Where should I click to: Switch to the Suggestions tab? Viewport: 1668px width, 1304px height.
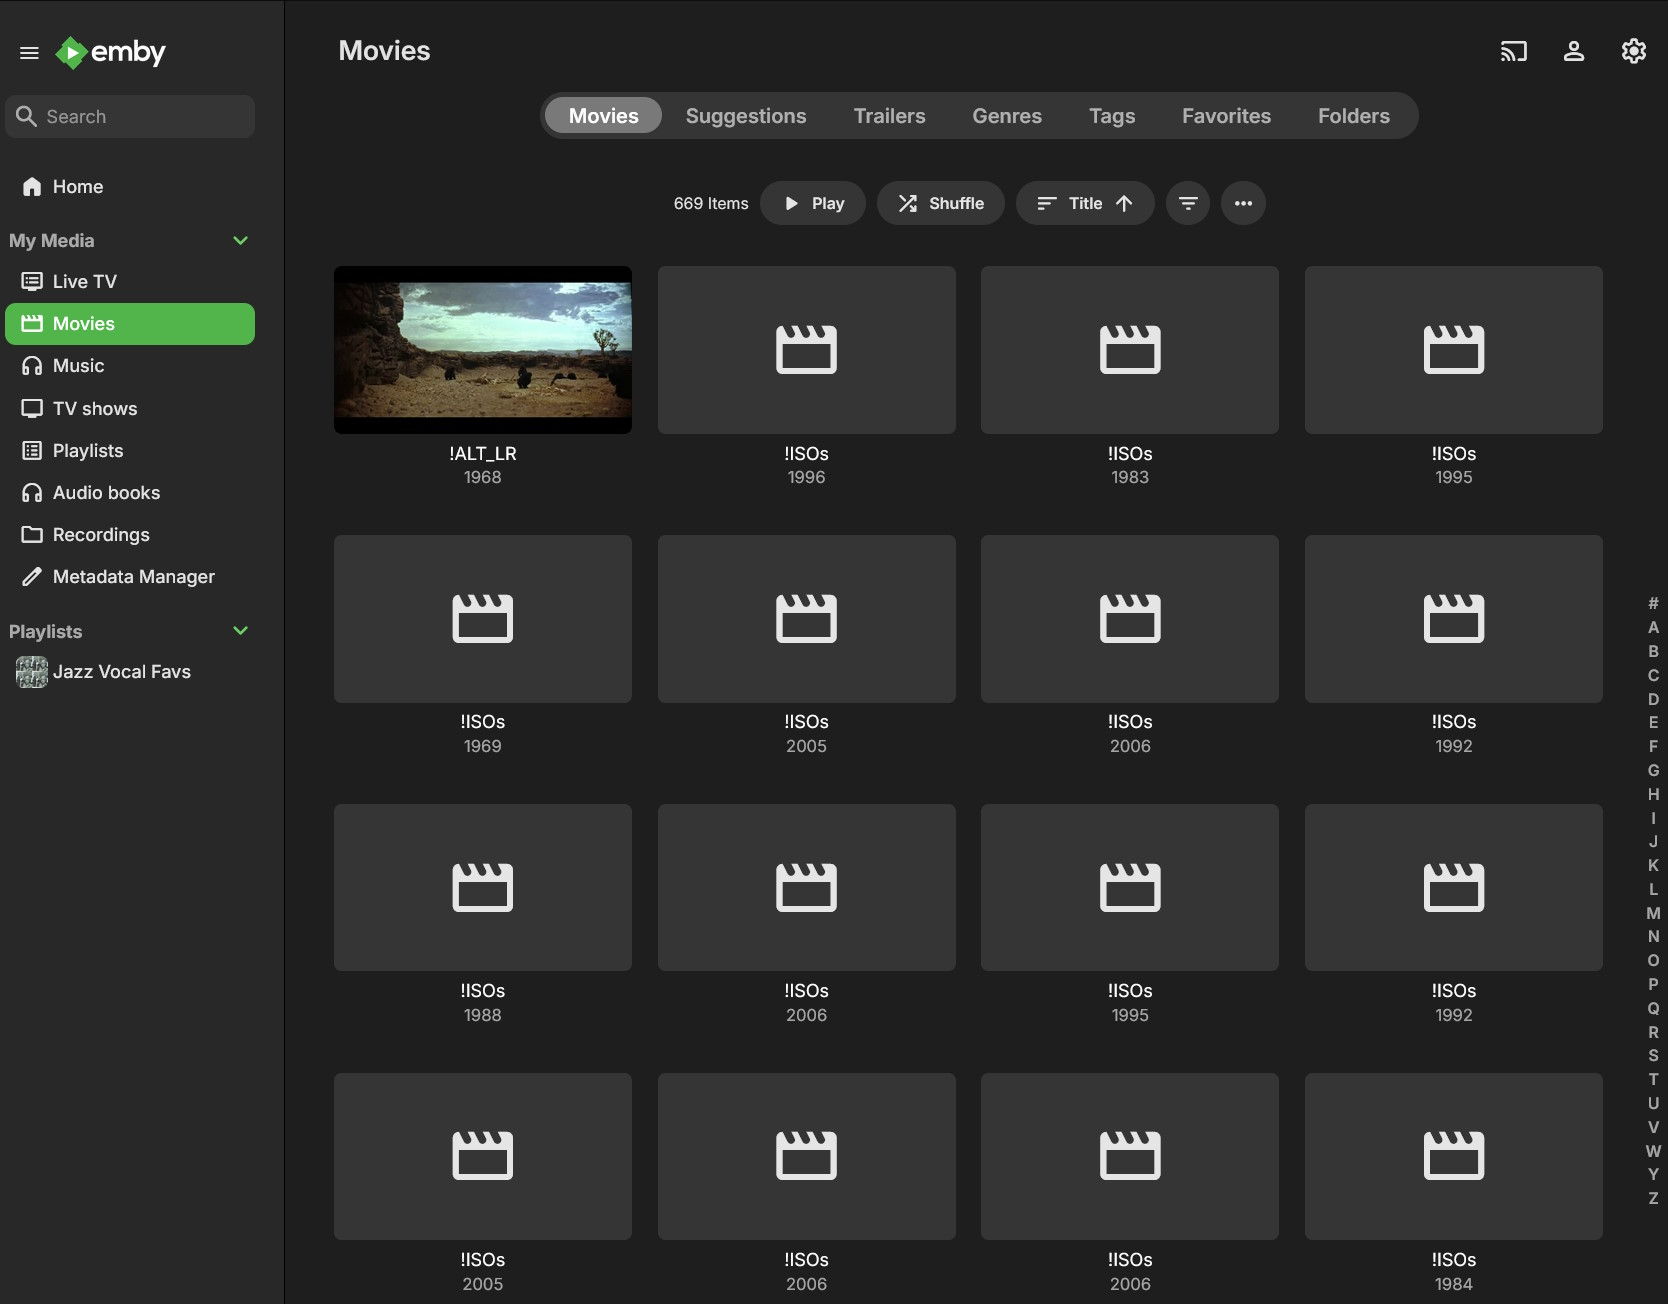tap(745, 116)
